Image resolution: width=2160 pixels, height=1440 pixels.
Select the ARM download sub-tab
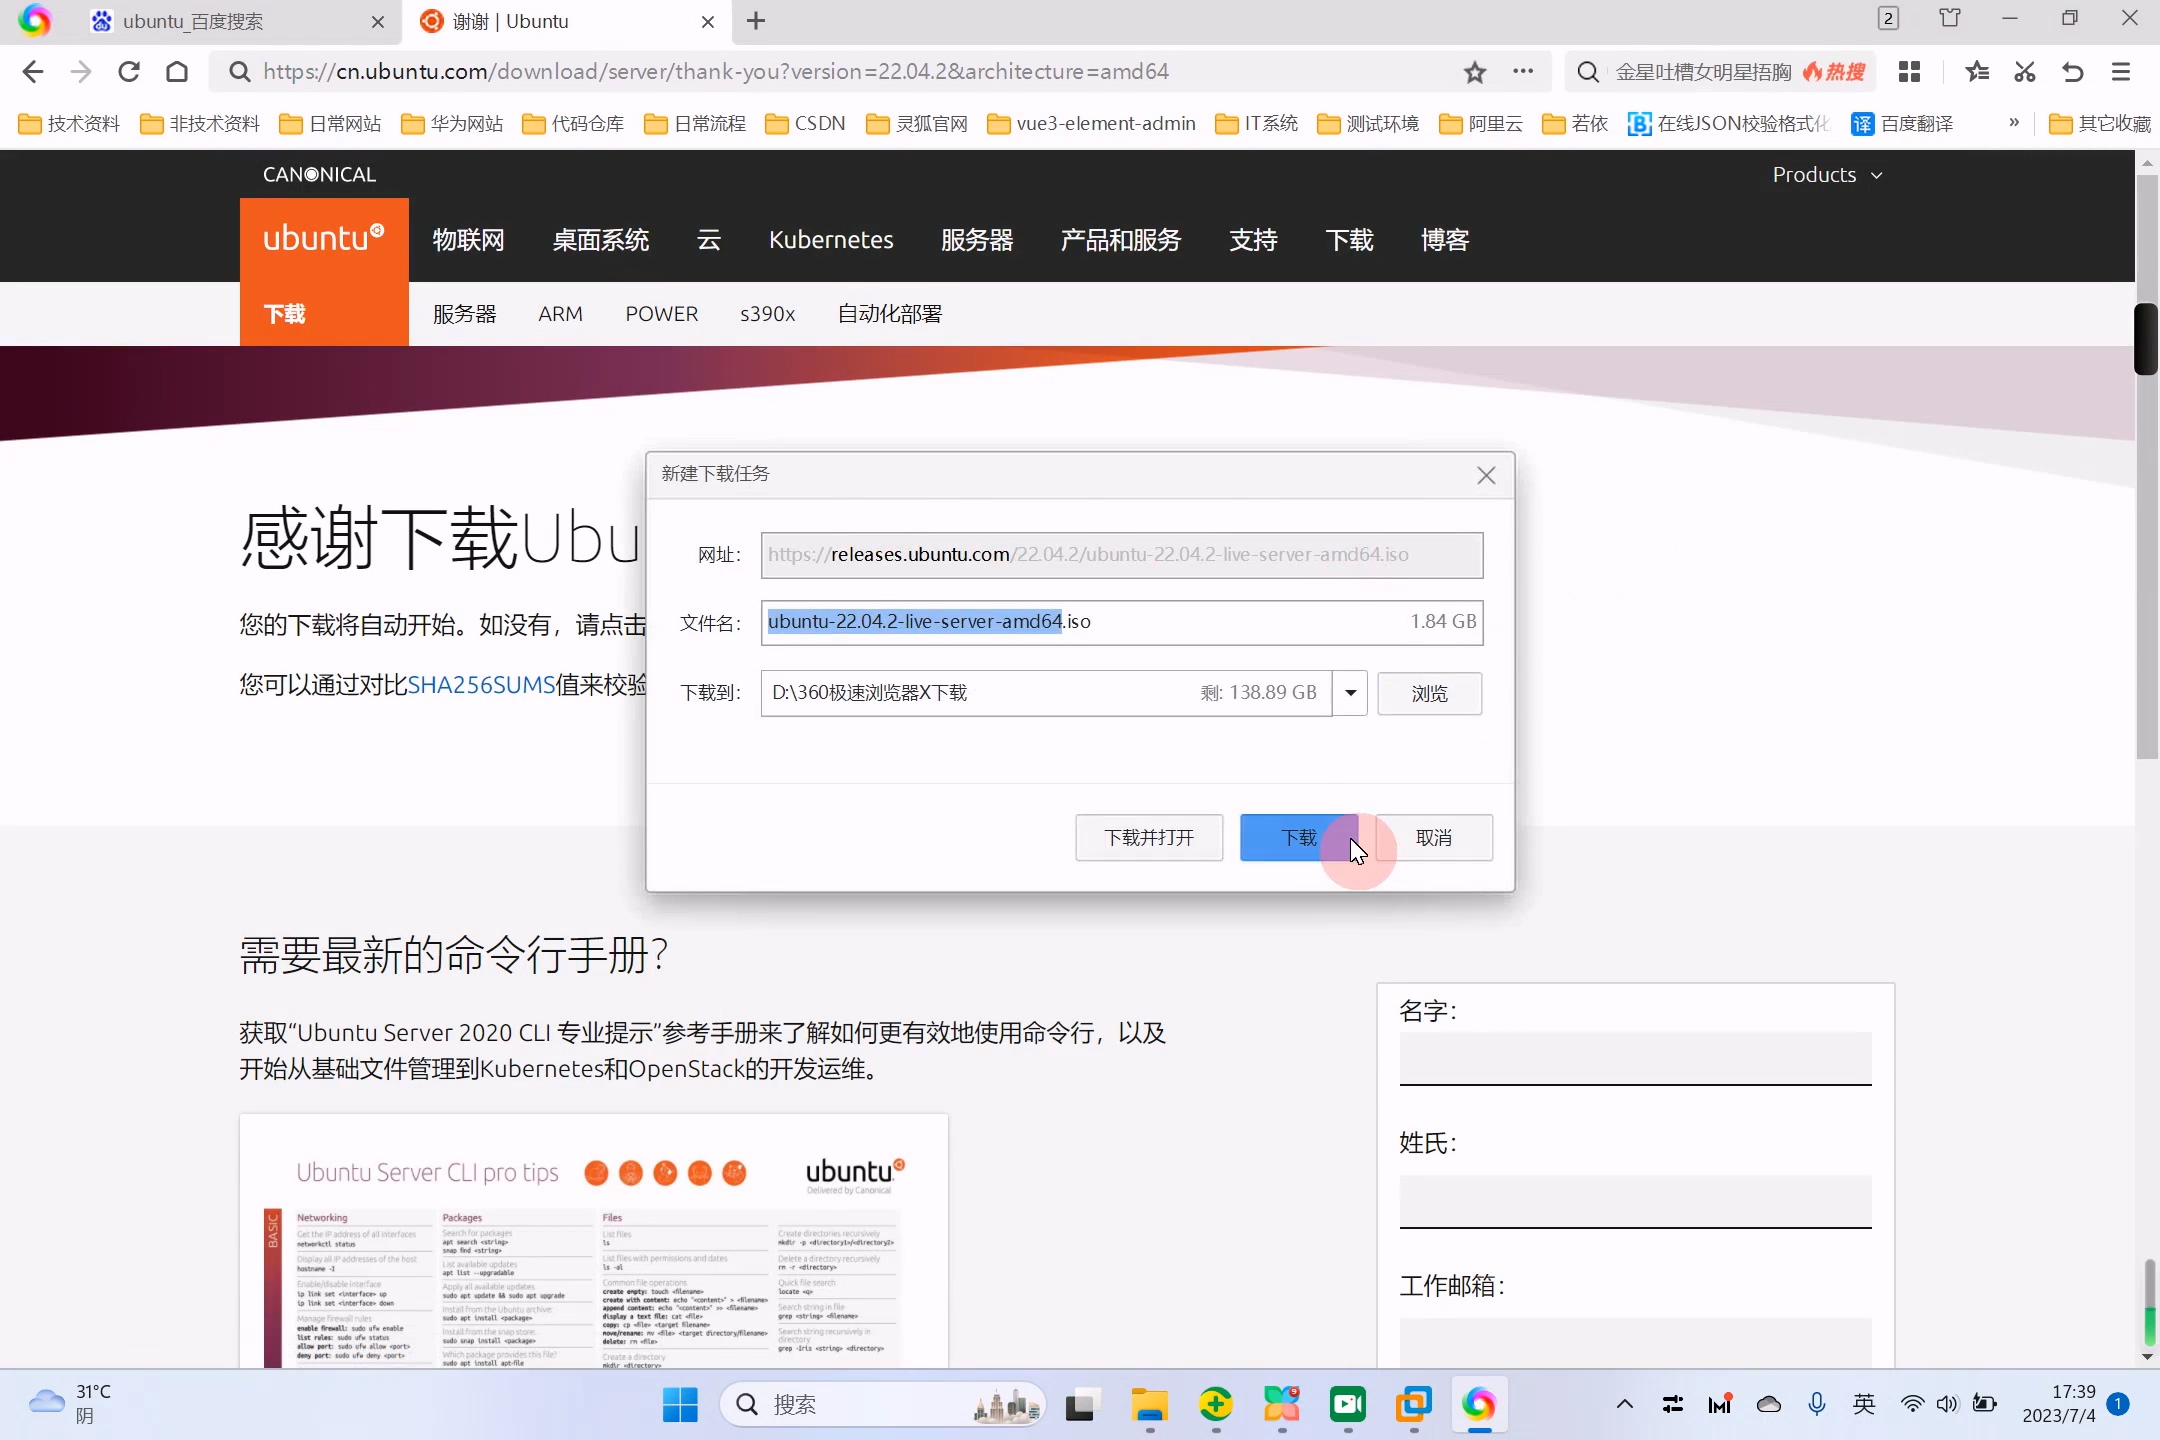tap(560, 314)
